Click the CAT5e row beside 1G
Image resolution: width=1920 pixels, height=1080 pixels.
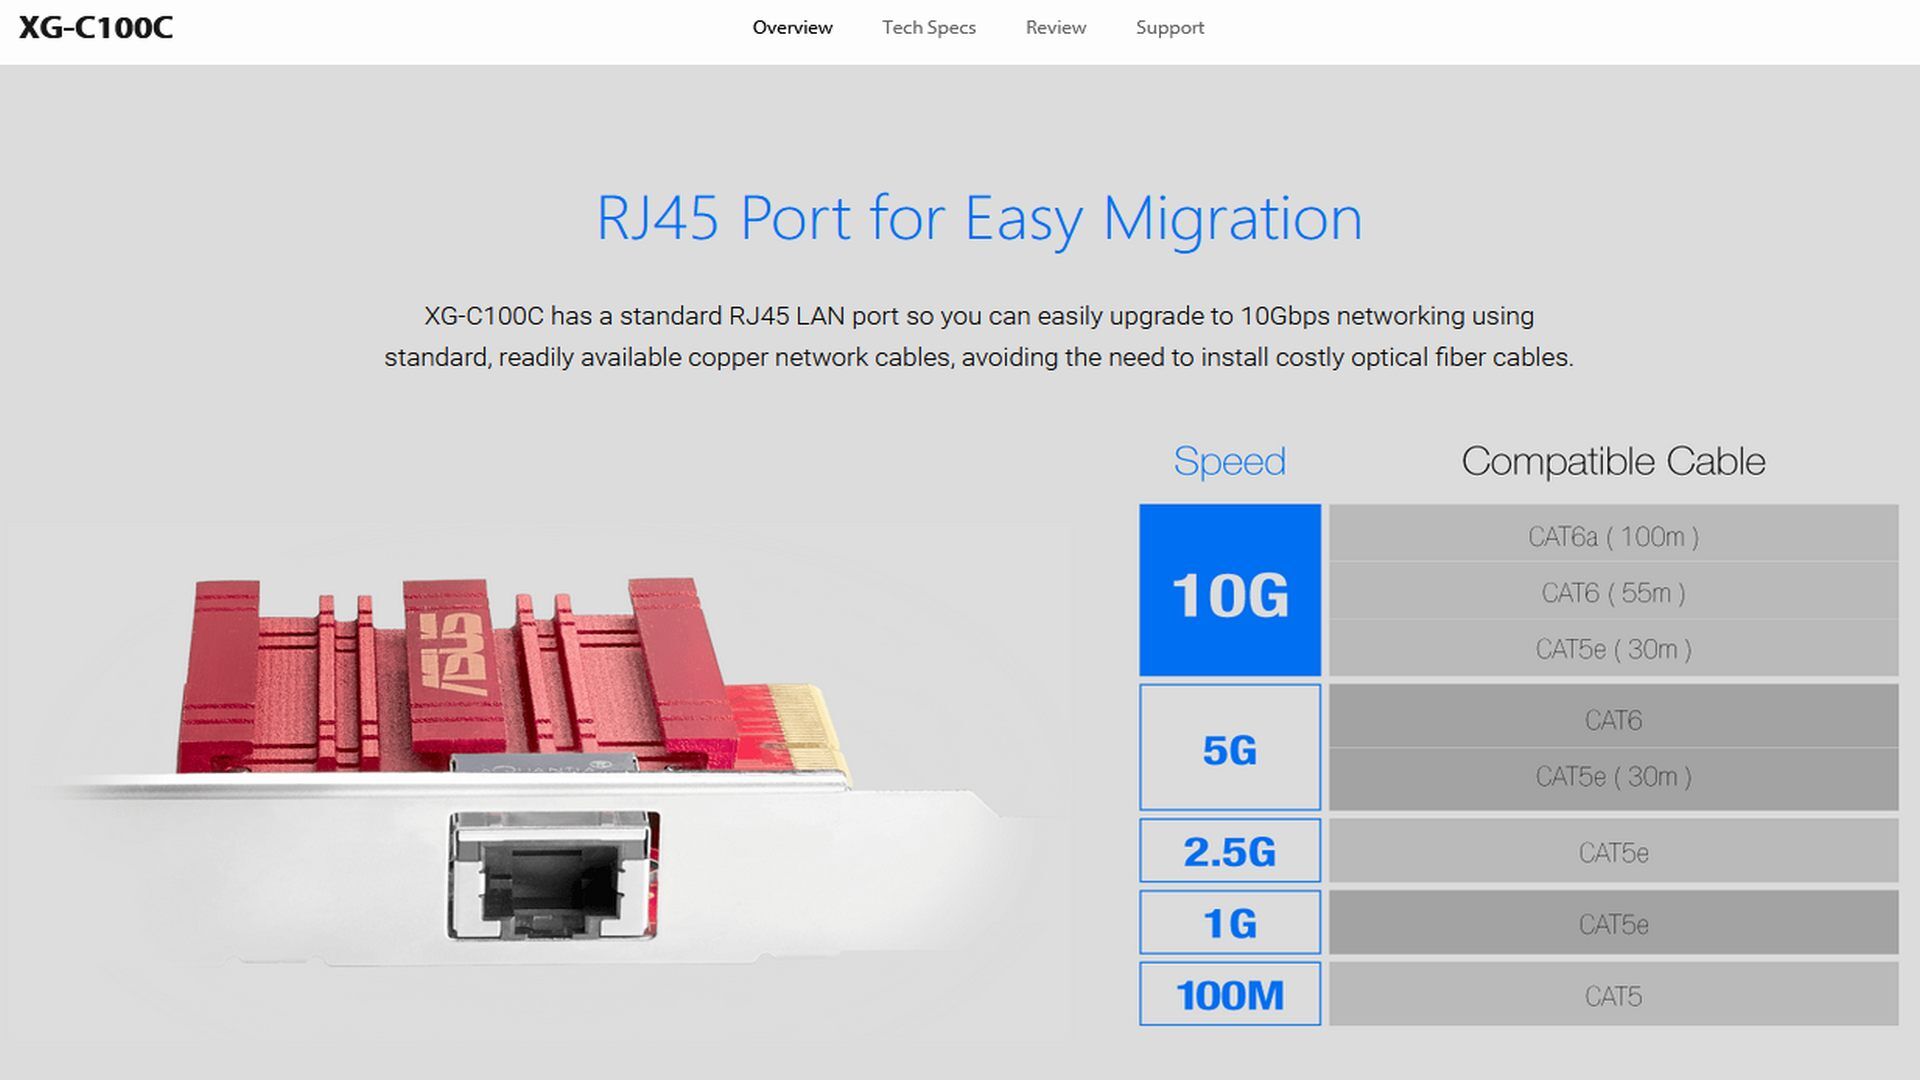point(1613,922)
